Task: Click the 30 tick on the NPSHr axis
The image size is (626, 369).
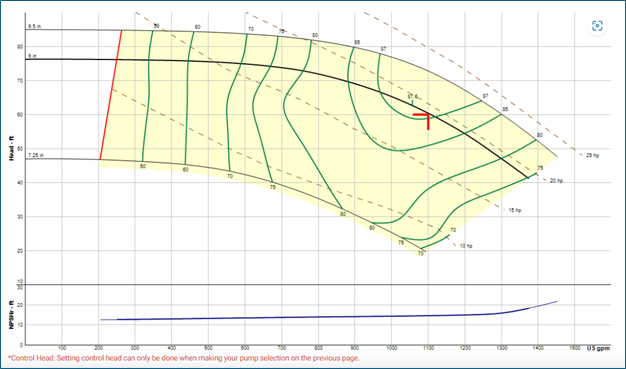Action: [20, 287]
